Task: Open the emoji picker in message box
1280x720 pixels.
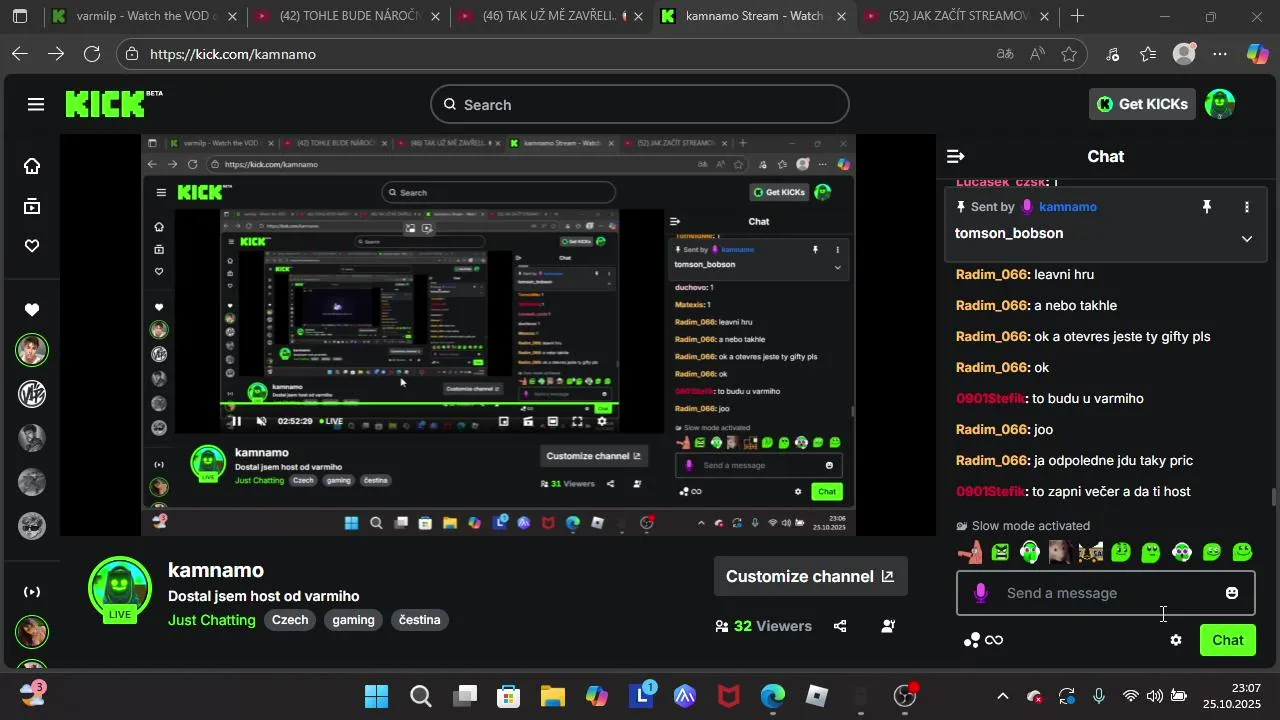Action: tap(1232, 593)
